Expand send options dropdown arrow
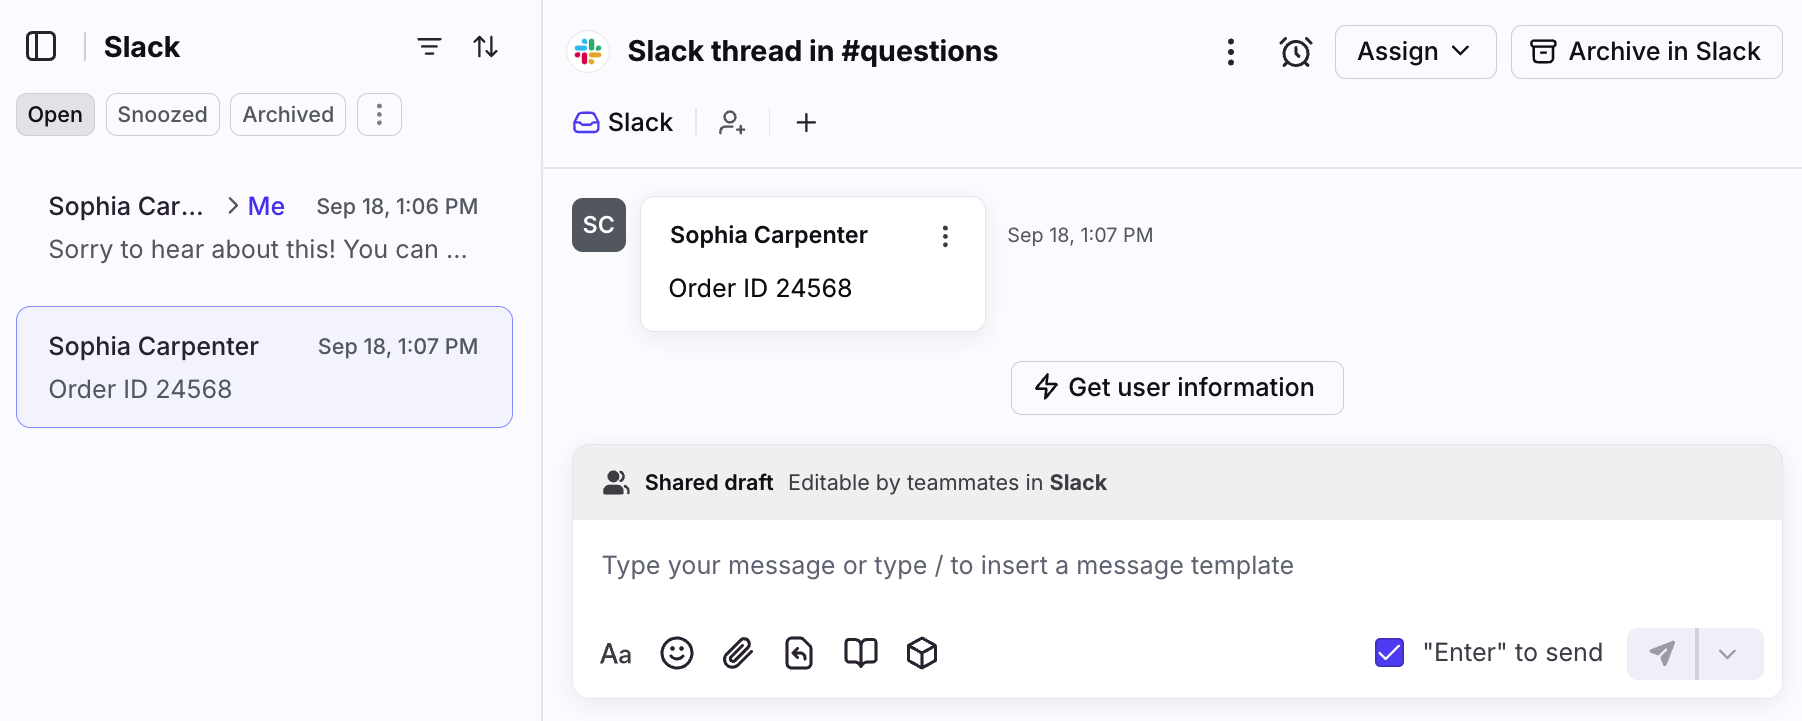The width and height of the screenshot is (1802, 721). pyautogui.click(x=1727, y=654)
